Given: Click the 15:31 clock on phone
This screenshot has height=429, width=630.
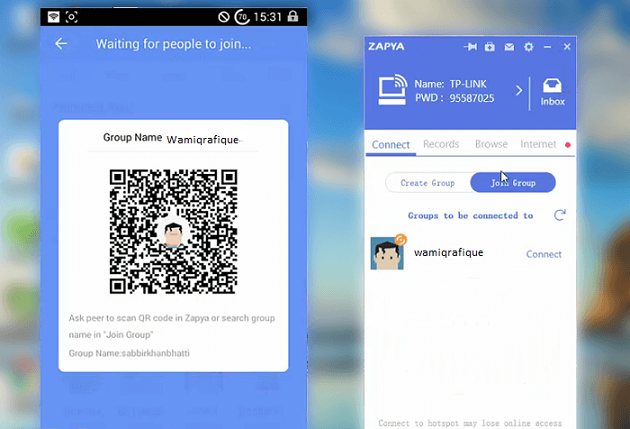Looking at the screenshot, I should click(x=268, y=17).
